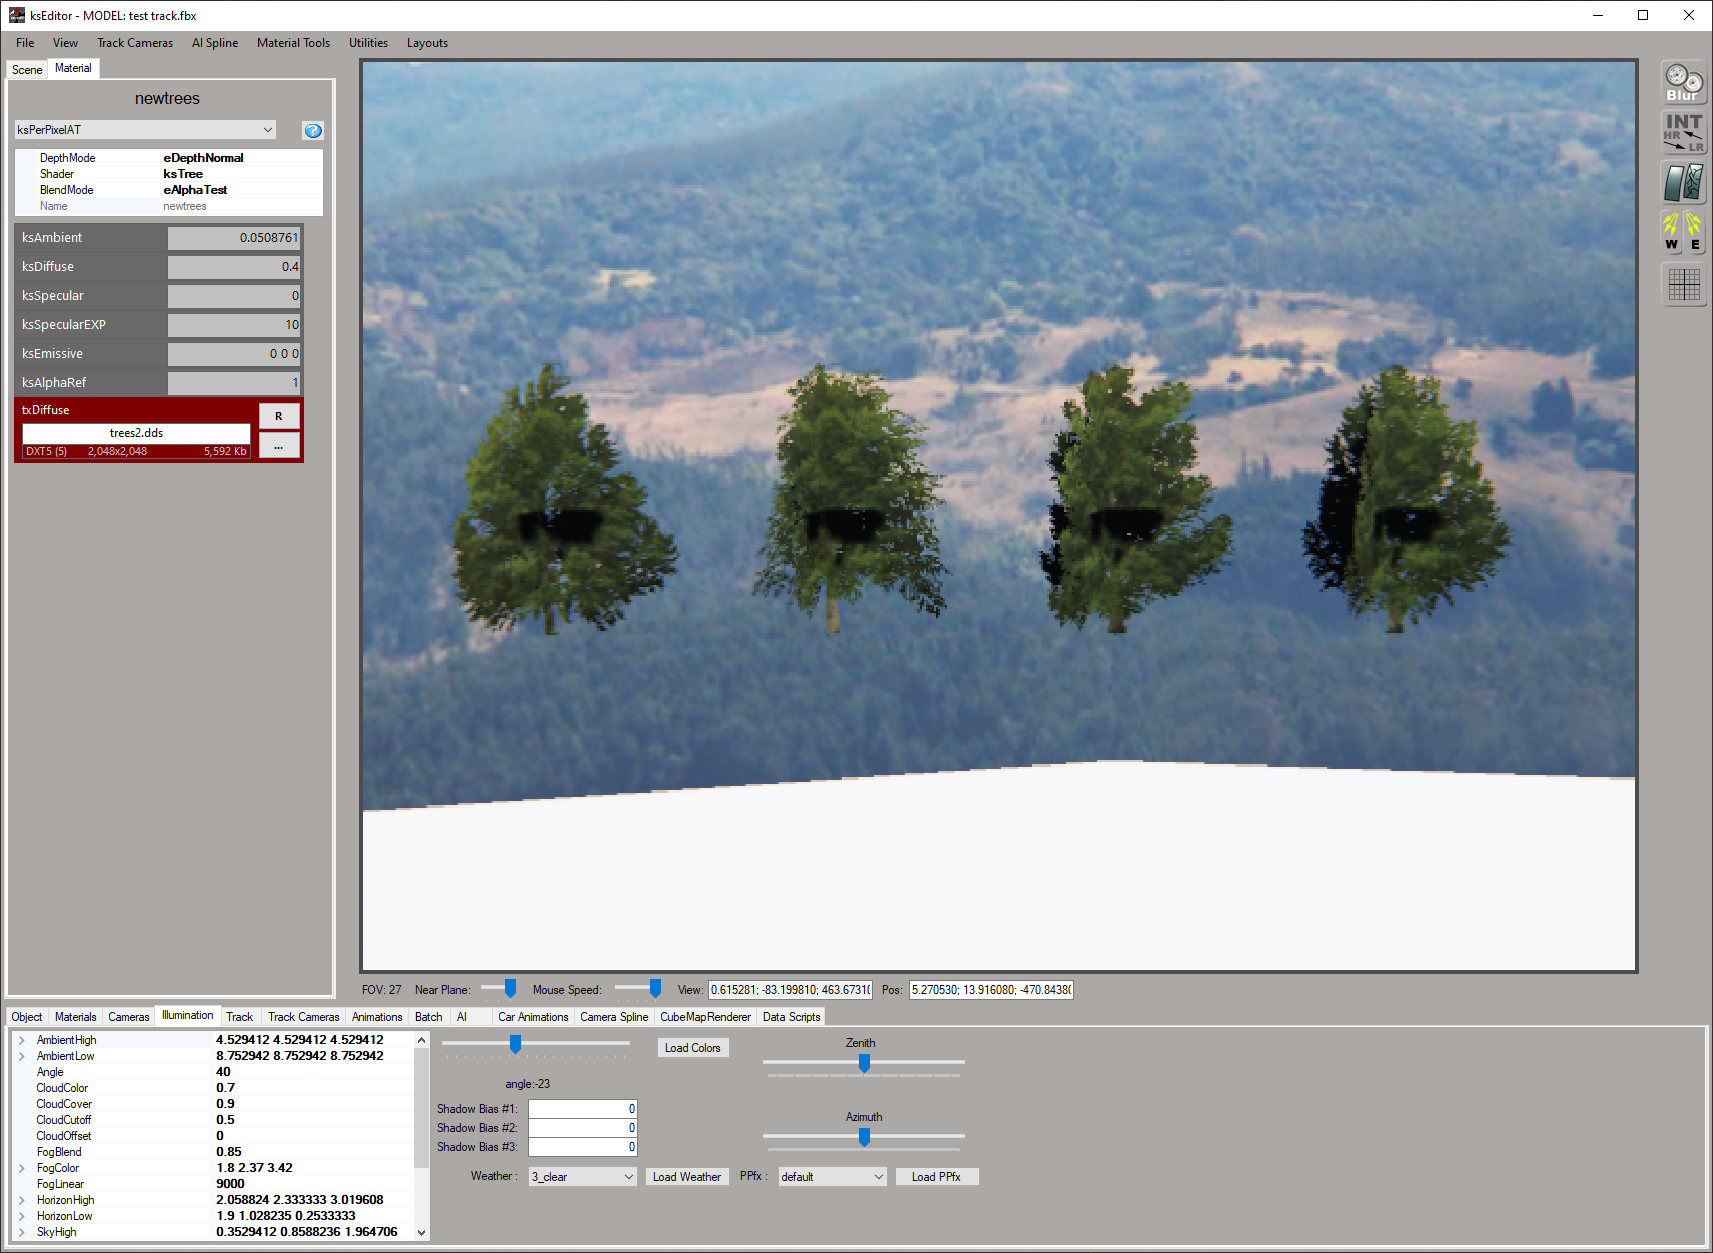Switch to the Track Cameras bottom tab

(303, 1017)
